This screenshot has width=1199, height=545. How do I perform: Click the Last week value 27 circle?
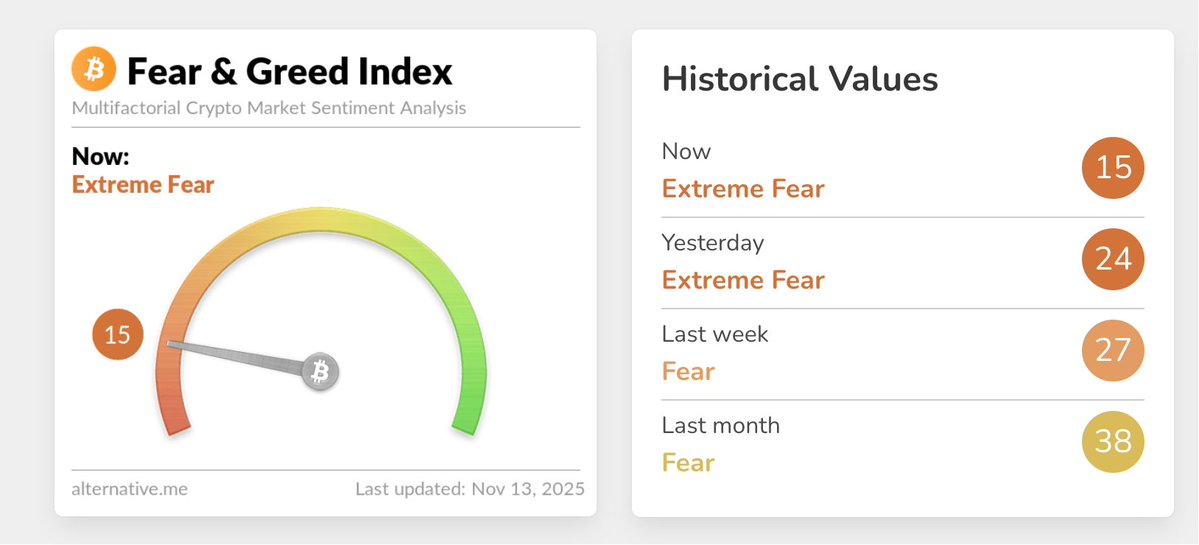[1113, 350]
